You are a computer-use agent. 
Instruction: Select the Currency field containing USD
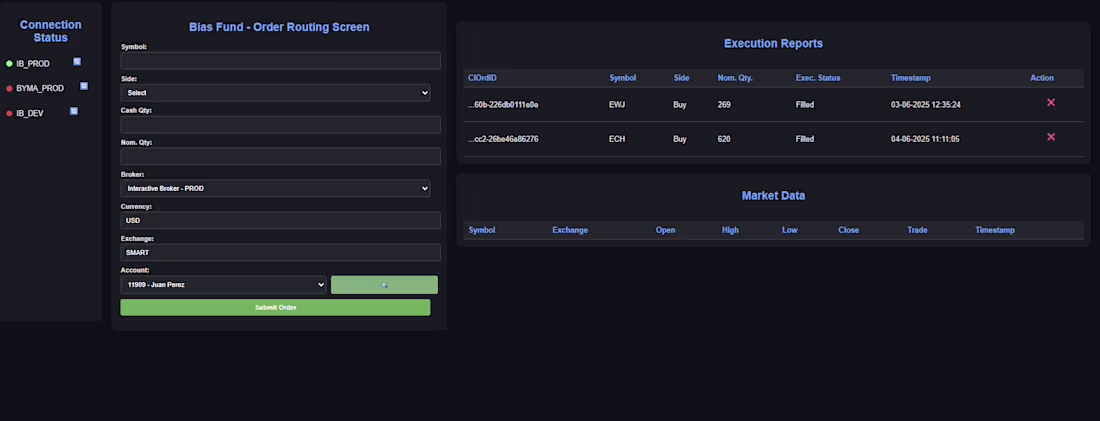click(x=281, y=220)
